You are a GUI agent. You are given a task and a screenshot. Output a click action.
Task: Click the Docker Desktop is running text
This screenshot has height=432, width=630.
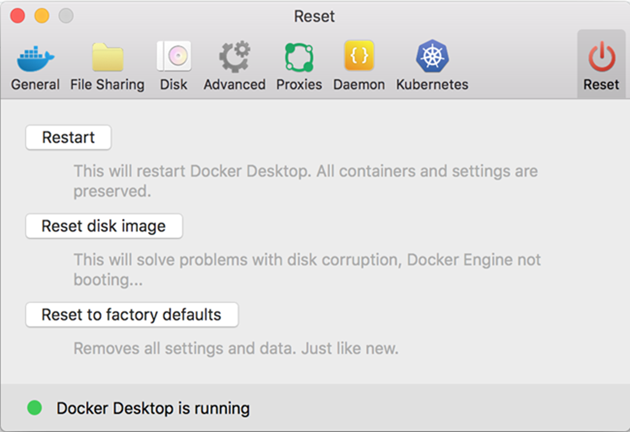click(x=153, y=408)
